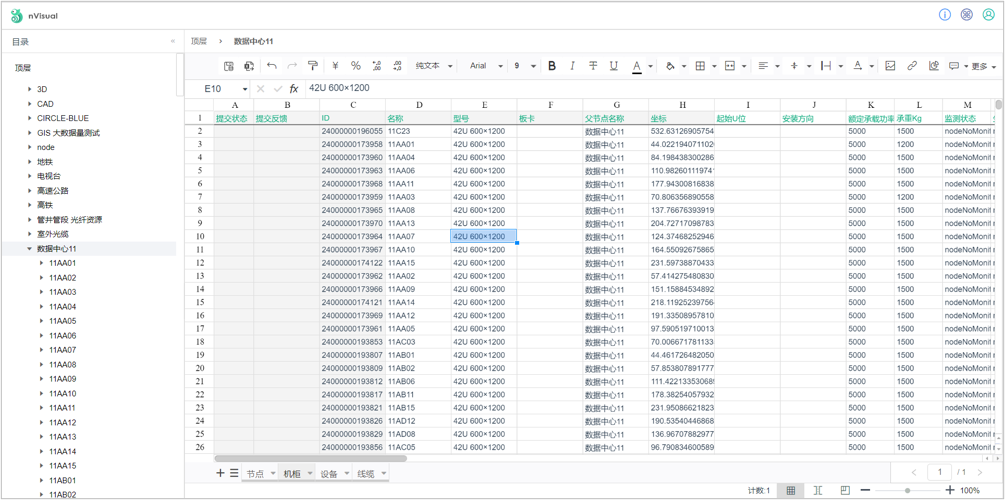Screen dimensions: 1005x500
Task: Expand the 3D tree node
Action: coord(29,89)
